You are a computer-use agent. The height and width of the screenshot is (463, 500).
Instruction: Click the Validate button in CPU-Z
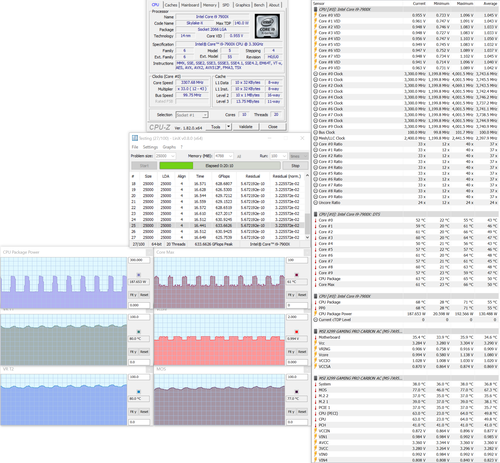point(246,127)
